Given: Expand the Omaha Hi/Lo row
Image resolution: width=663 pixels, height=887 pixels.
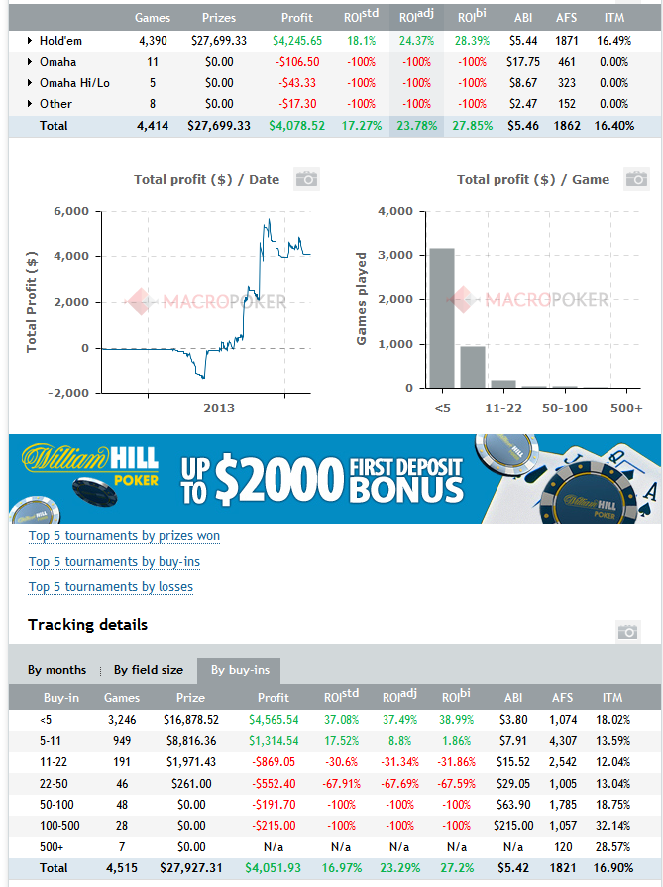Looking at the screenshot, I should coord(30,83).
